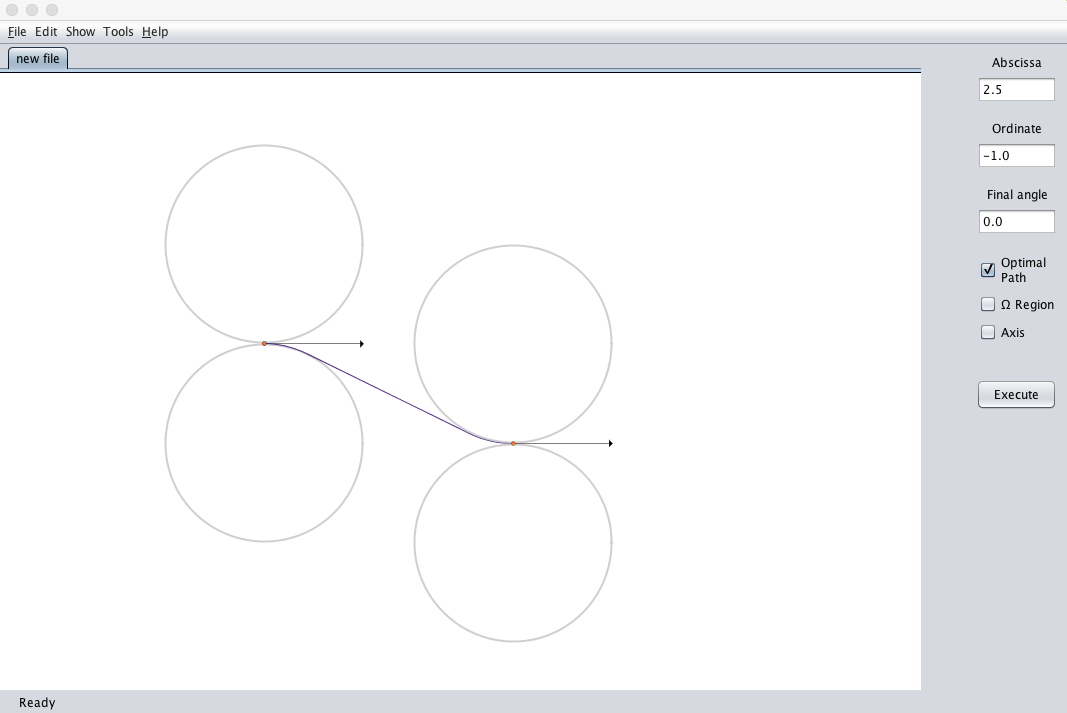Viewport: 1067px width, 713px height.
Task: Open the File menu
Action: click(17, 32)
